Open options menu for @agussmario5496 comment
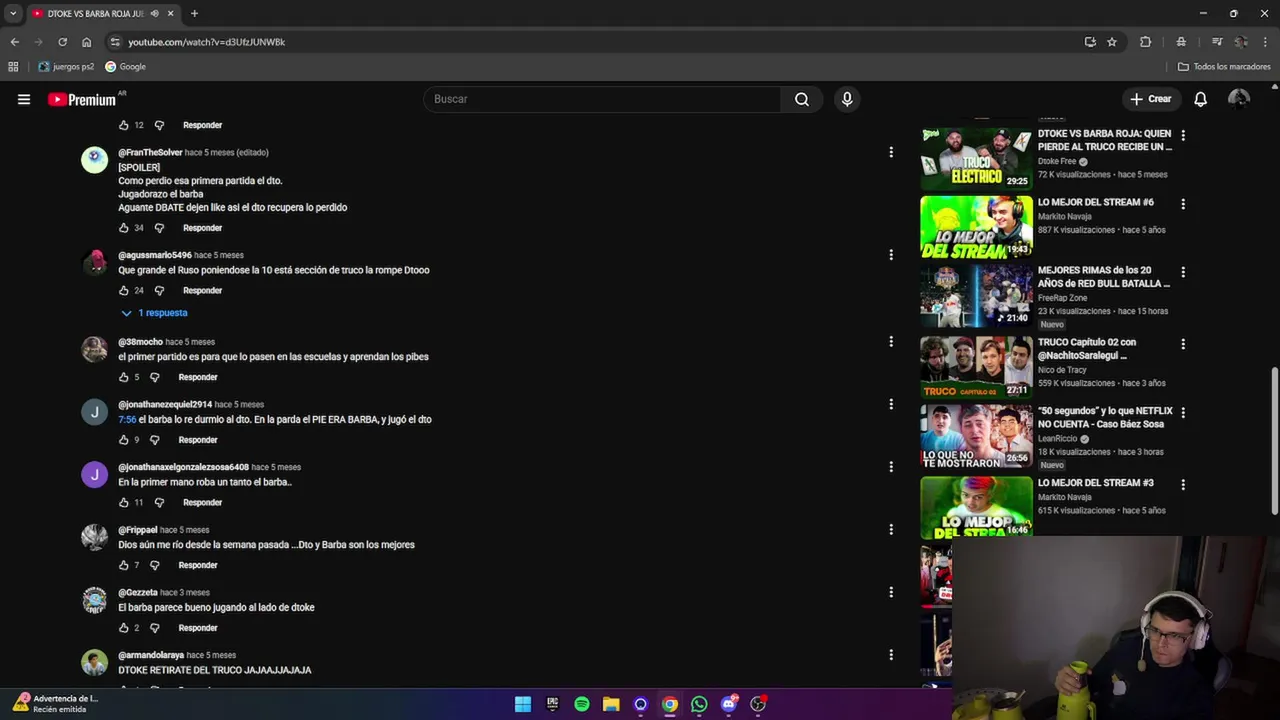1280x720 pixels. point(891,255)
